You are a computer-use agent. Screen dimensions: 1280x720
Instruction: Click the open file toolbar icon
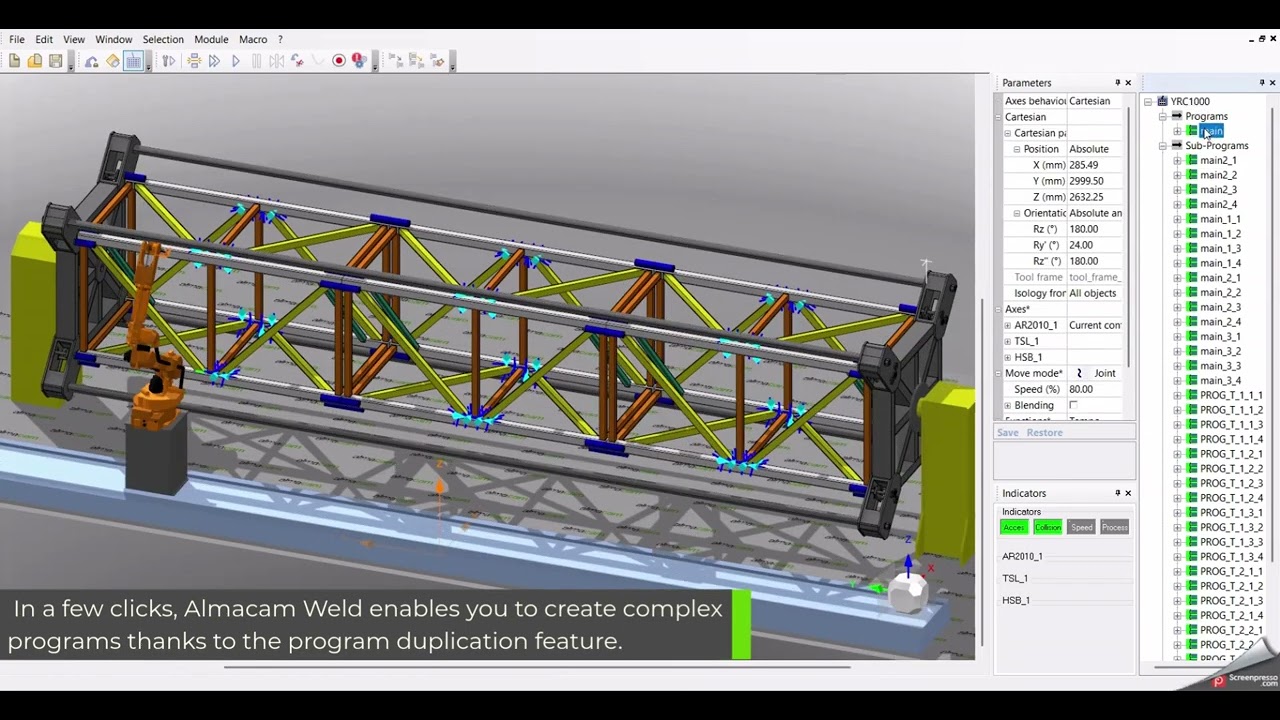[x=35, y=61]
